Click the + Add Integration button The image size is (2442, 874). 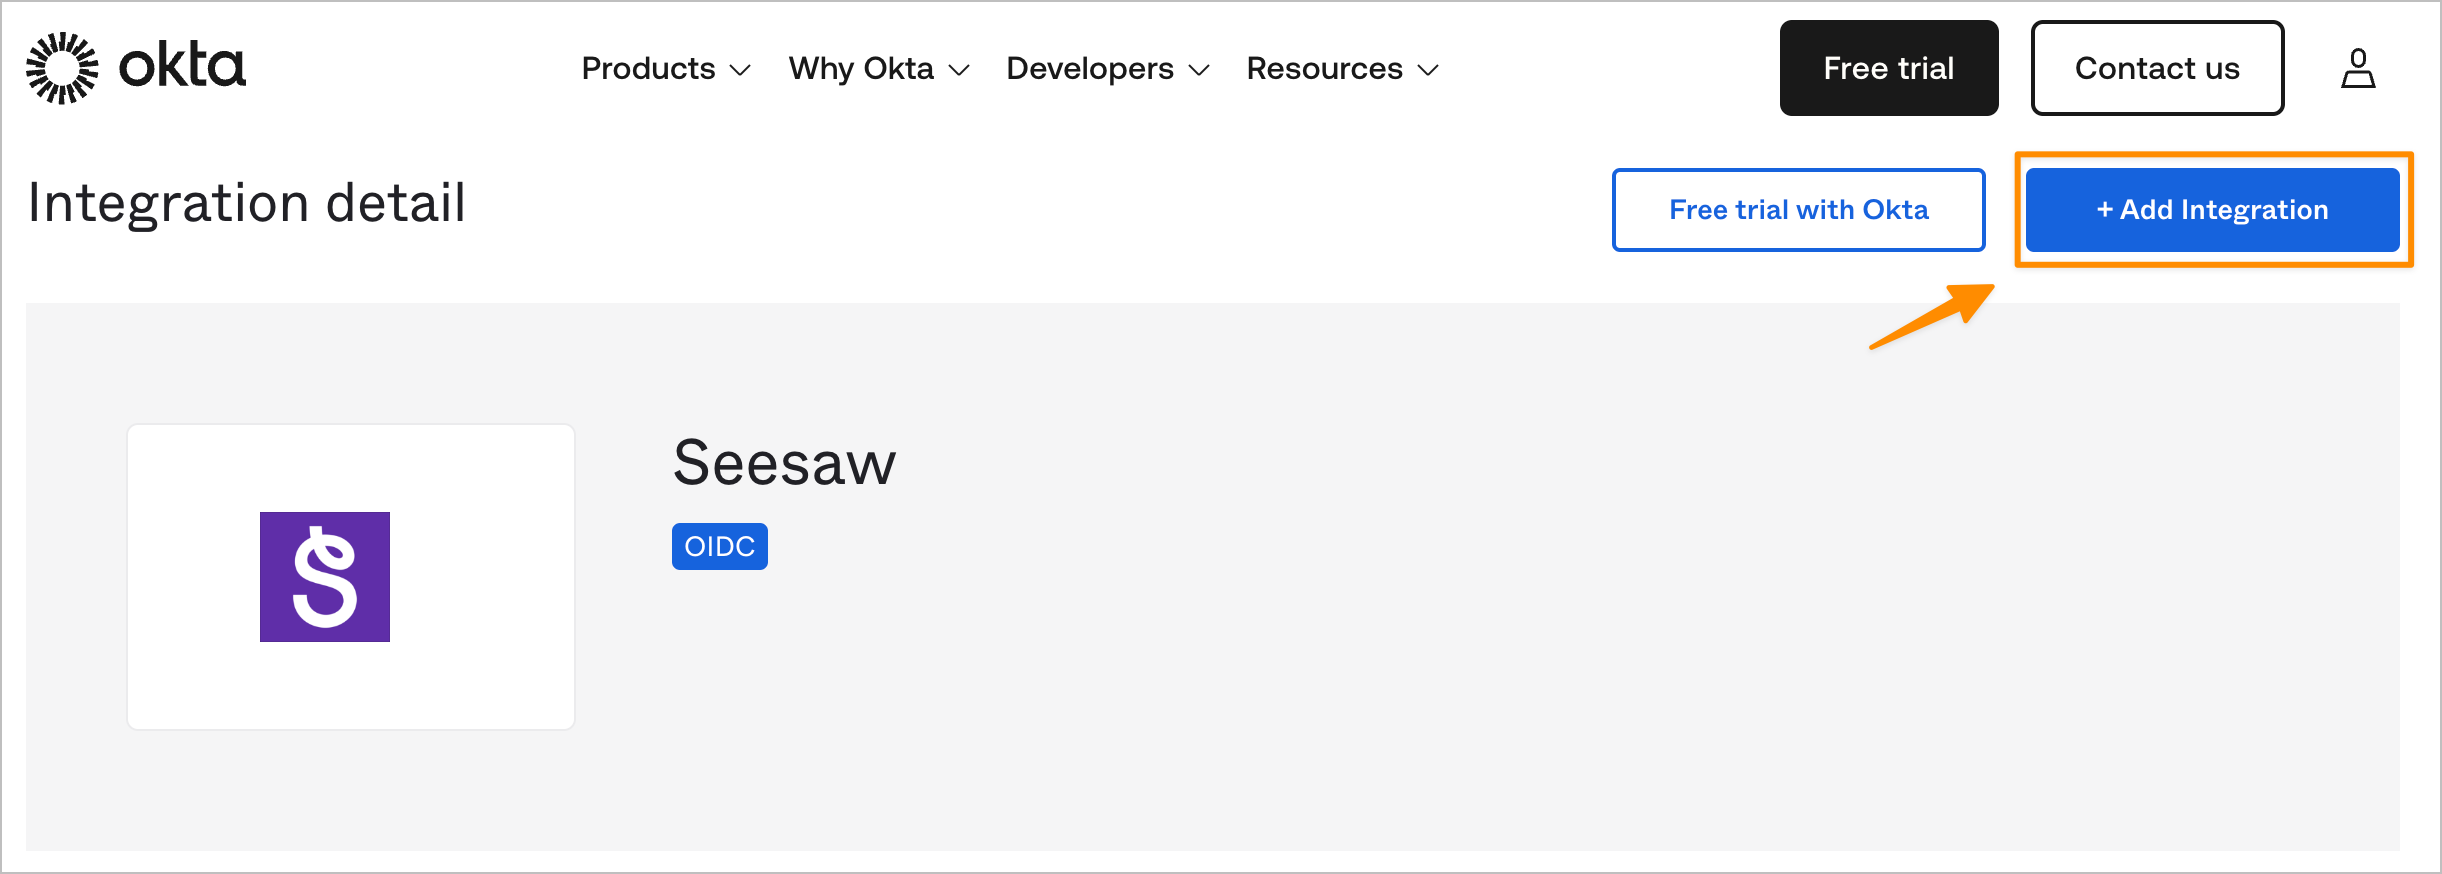click(x=2212, y=209)
